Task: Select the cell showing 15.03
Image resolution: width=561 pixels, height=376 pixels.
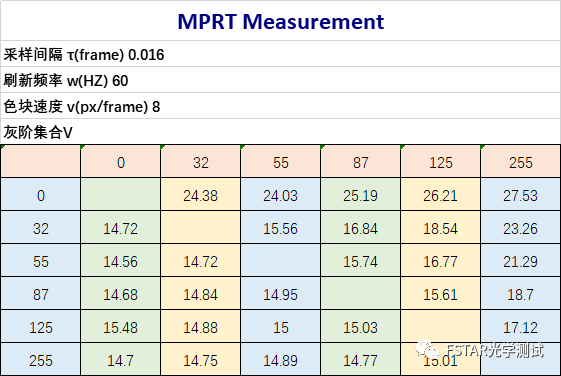Action: 361,327
